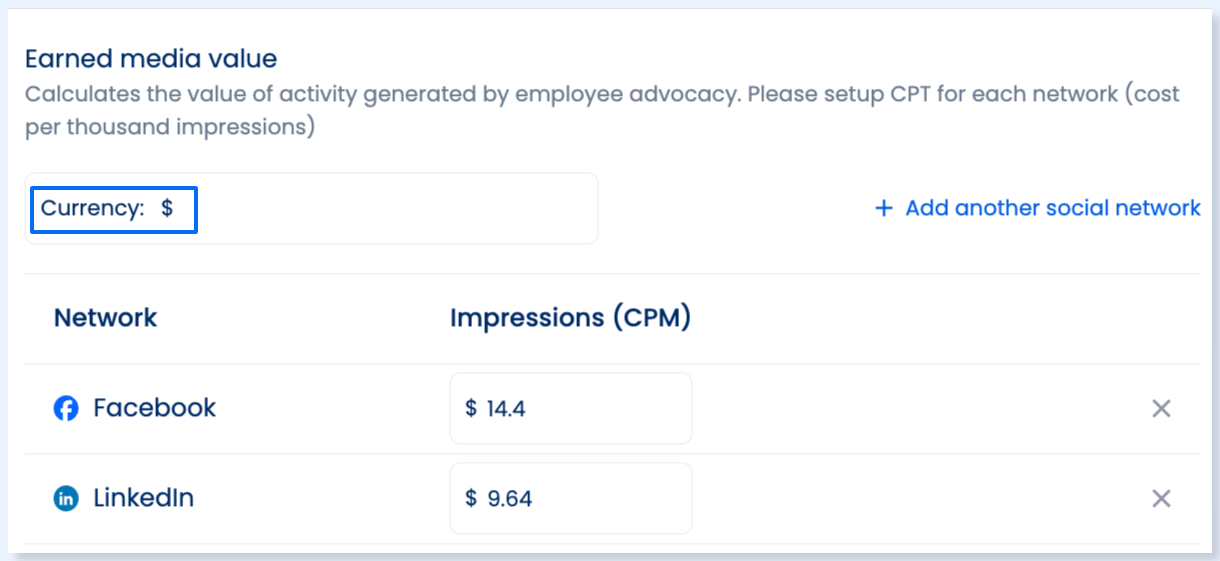The width and height of the screenshot is (1220, 561).
Task: Remove the LinkedIn network row
Action: [1161, 498]
